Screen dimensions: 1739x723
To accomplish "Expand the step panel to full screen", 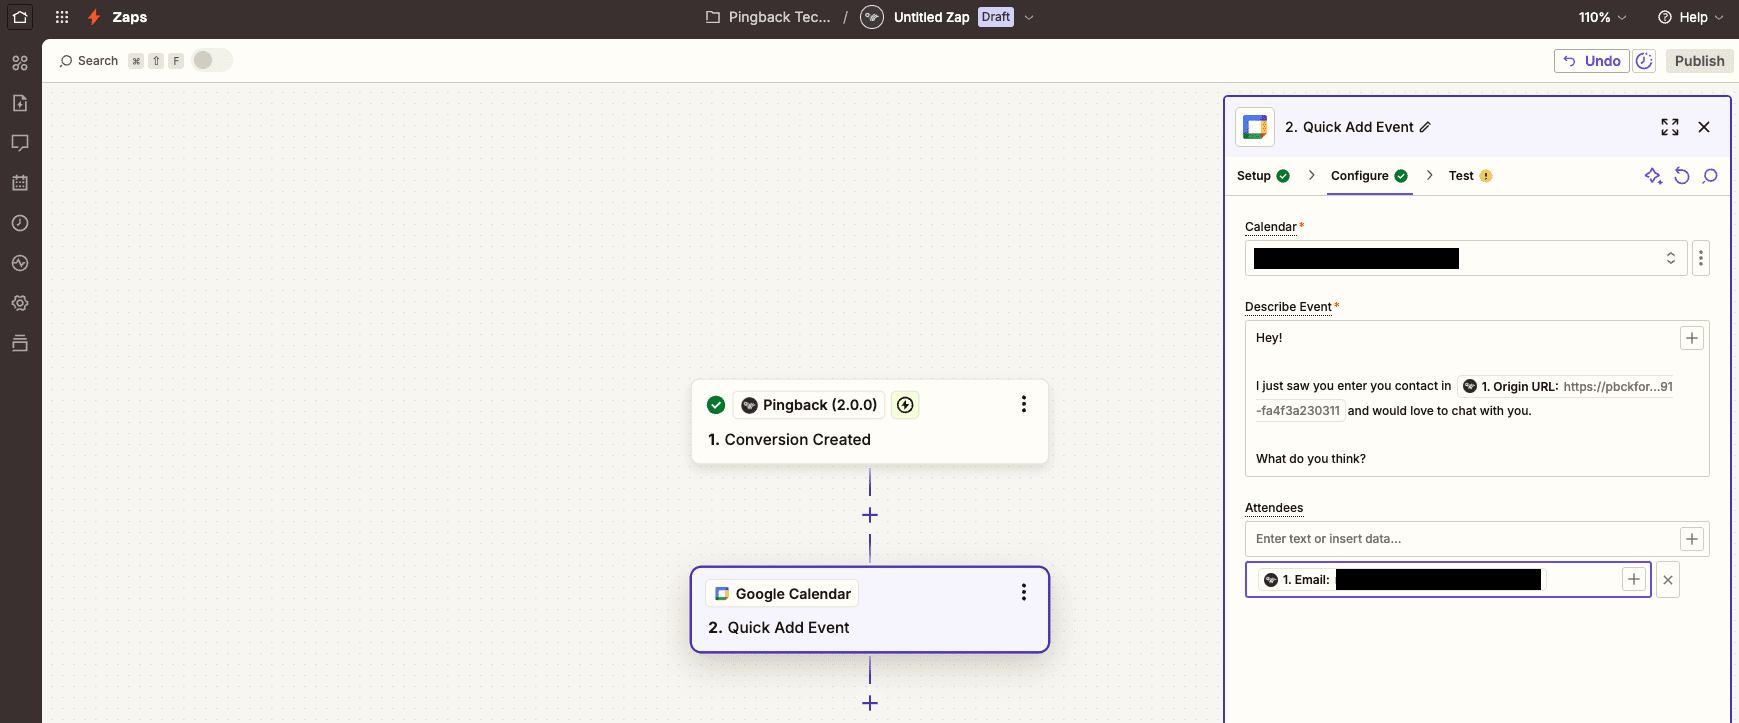I will [1670, 127].
